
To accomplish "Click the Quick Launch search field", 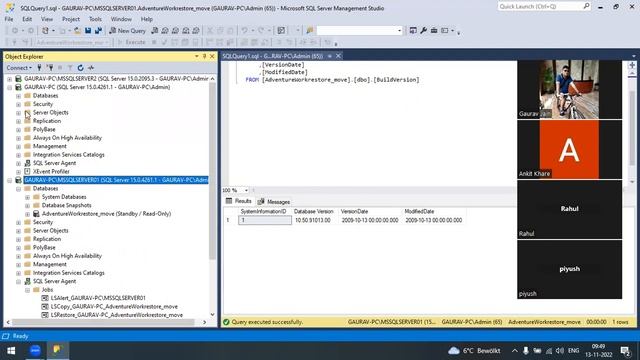I will tap(543, 7).
